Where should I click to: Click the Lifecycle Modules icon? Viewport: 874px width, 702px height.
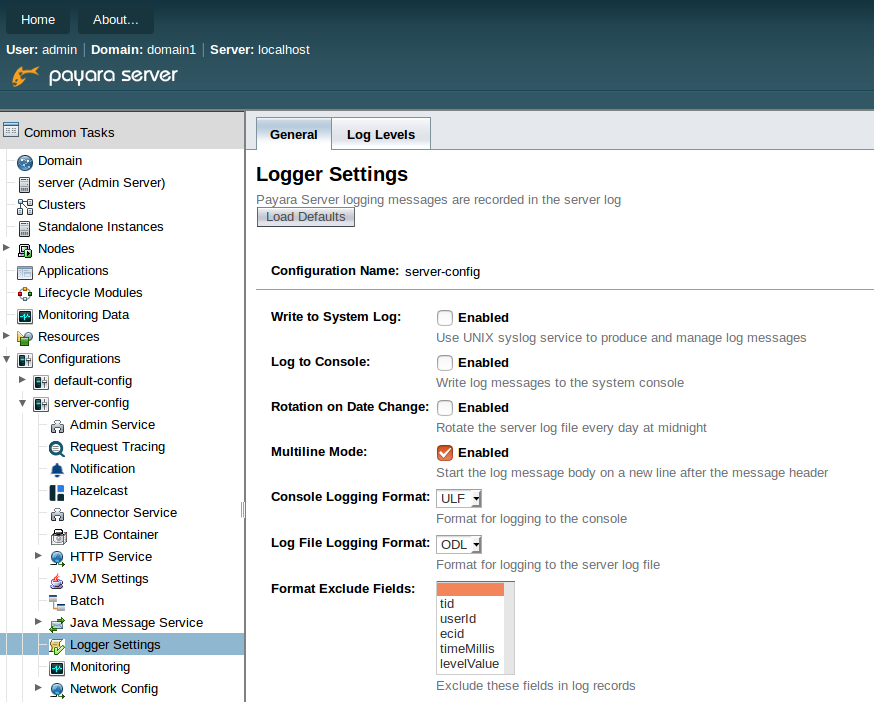(x=25, y=294)
